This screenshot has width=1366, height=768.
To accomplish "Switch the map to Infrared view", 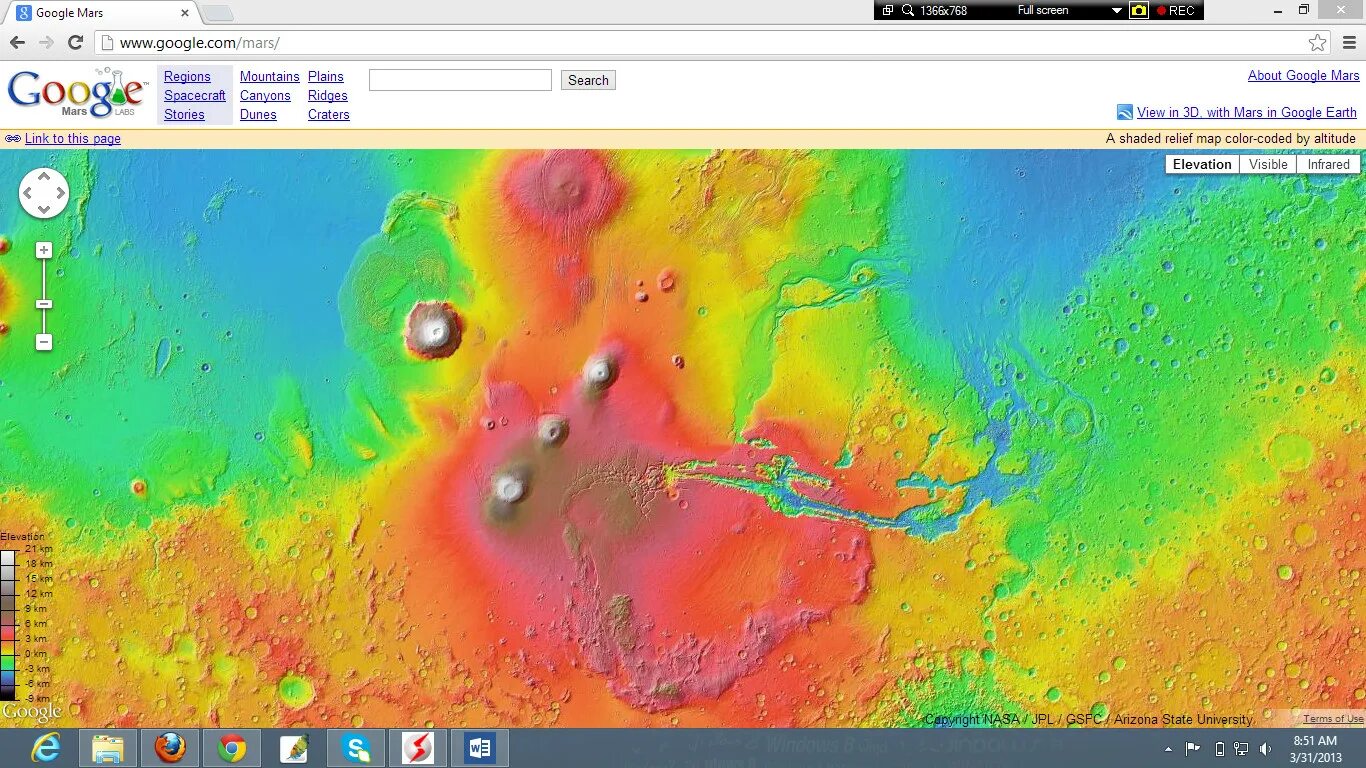I will (1328, 164).
